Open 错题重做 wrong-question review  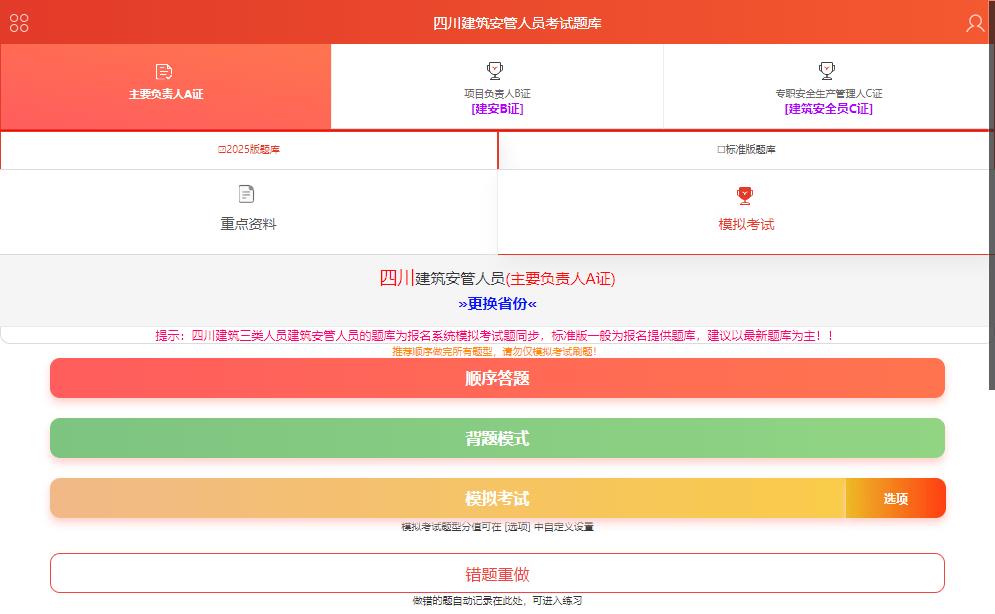(497, 573)
